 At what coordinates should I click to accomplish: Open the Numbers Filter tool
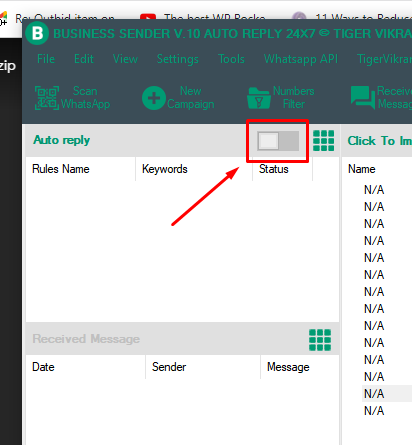tap(281, 98)
